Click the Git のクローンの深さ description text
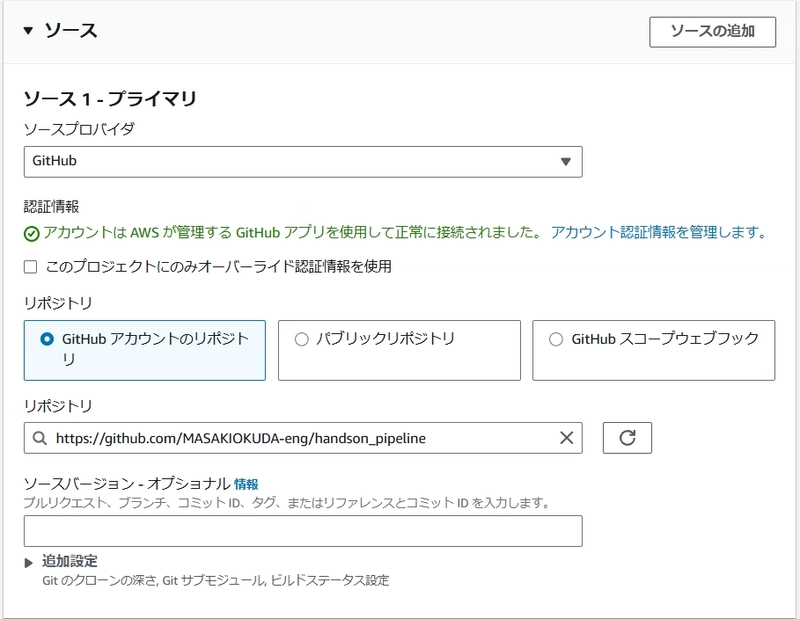 point(215,581)
